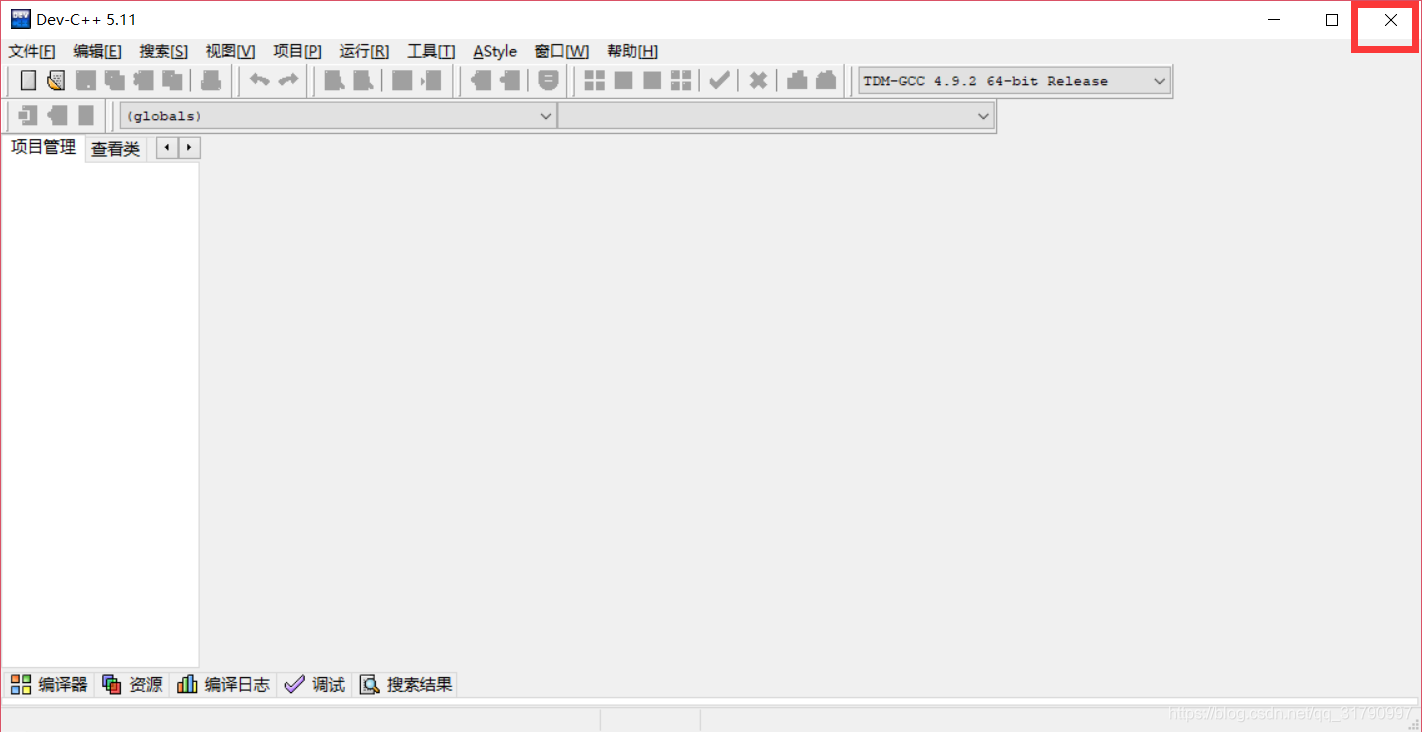1422x732 pixels.
Task: Minimize the Dev-C++ window
Action: pos(1274,20)
